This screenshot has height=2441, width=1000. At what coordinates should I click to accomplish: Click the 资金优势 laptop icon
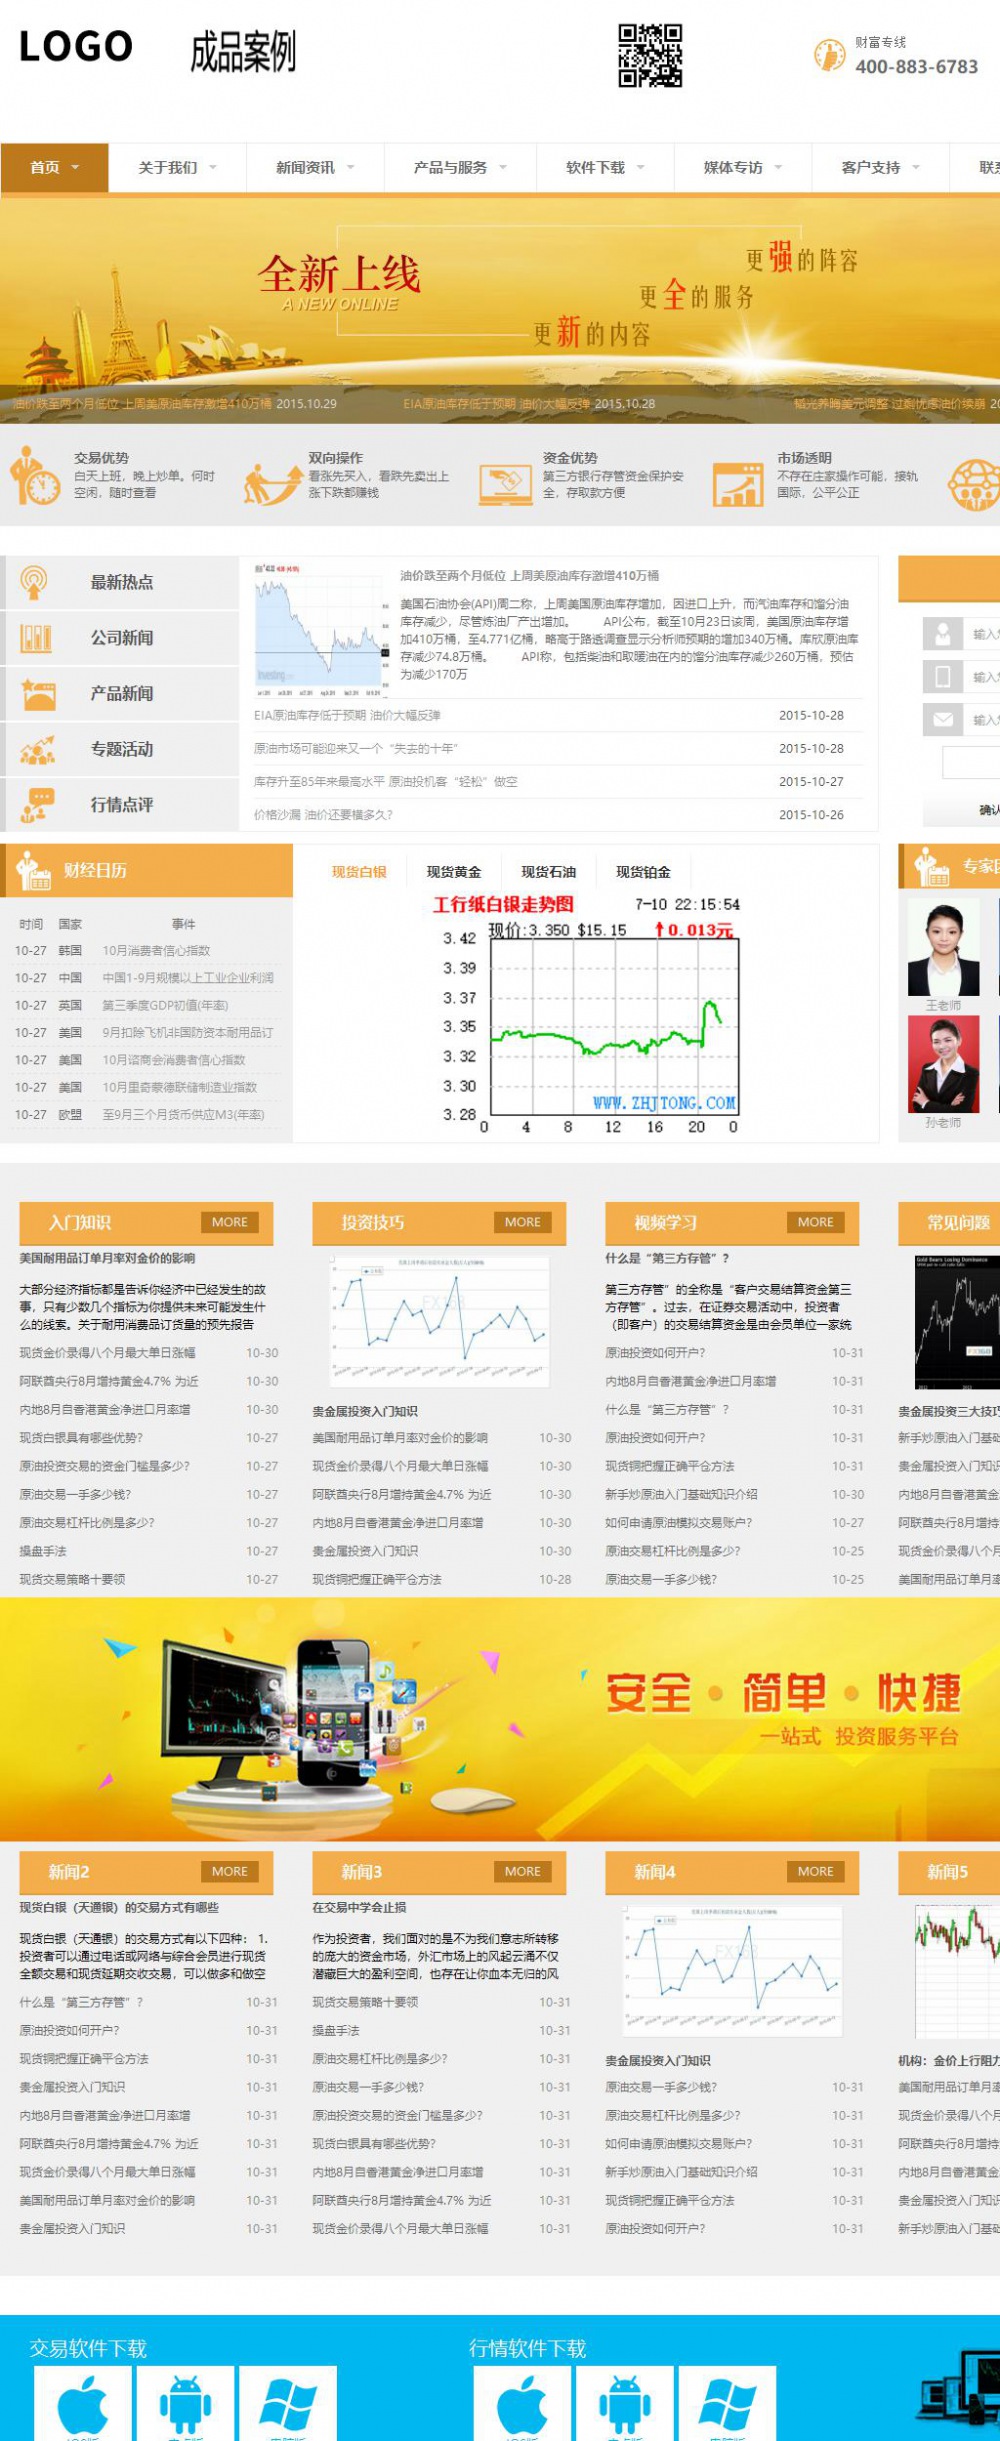[x=505, y=485]
